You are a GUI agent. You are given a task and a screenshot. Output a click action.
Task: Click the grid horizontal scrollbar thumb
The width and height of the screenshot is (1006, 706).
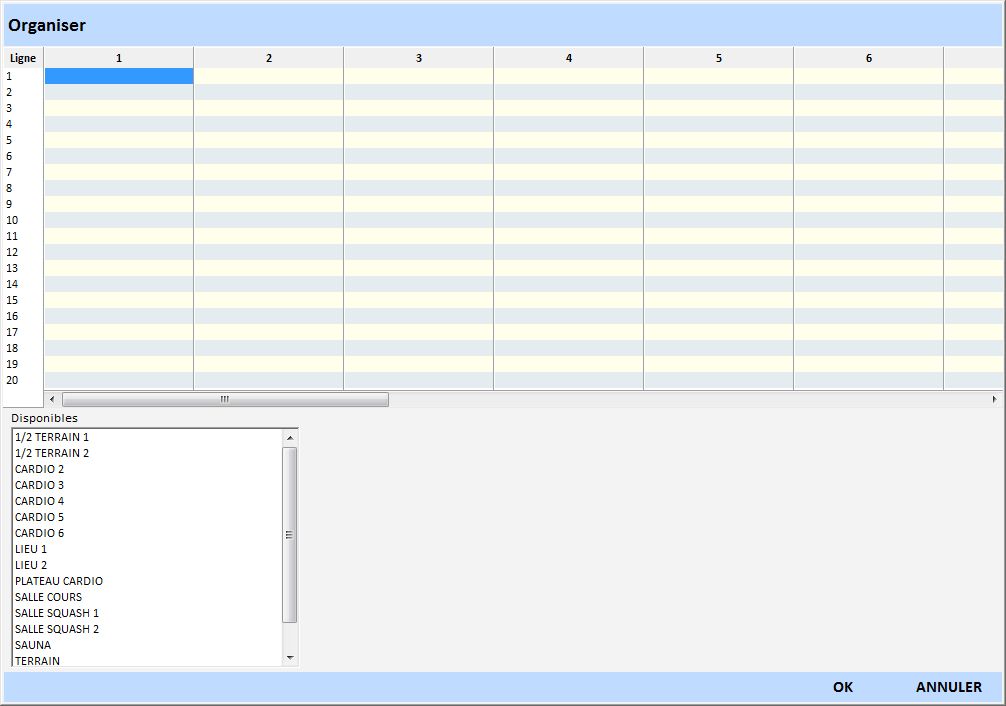point(225,400)
